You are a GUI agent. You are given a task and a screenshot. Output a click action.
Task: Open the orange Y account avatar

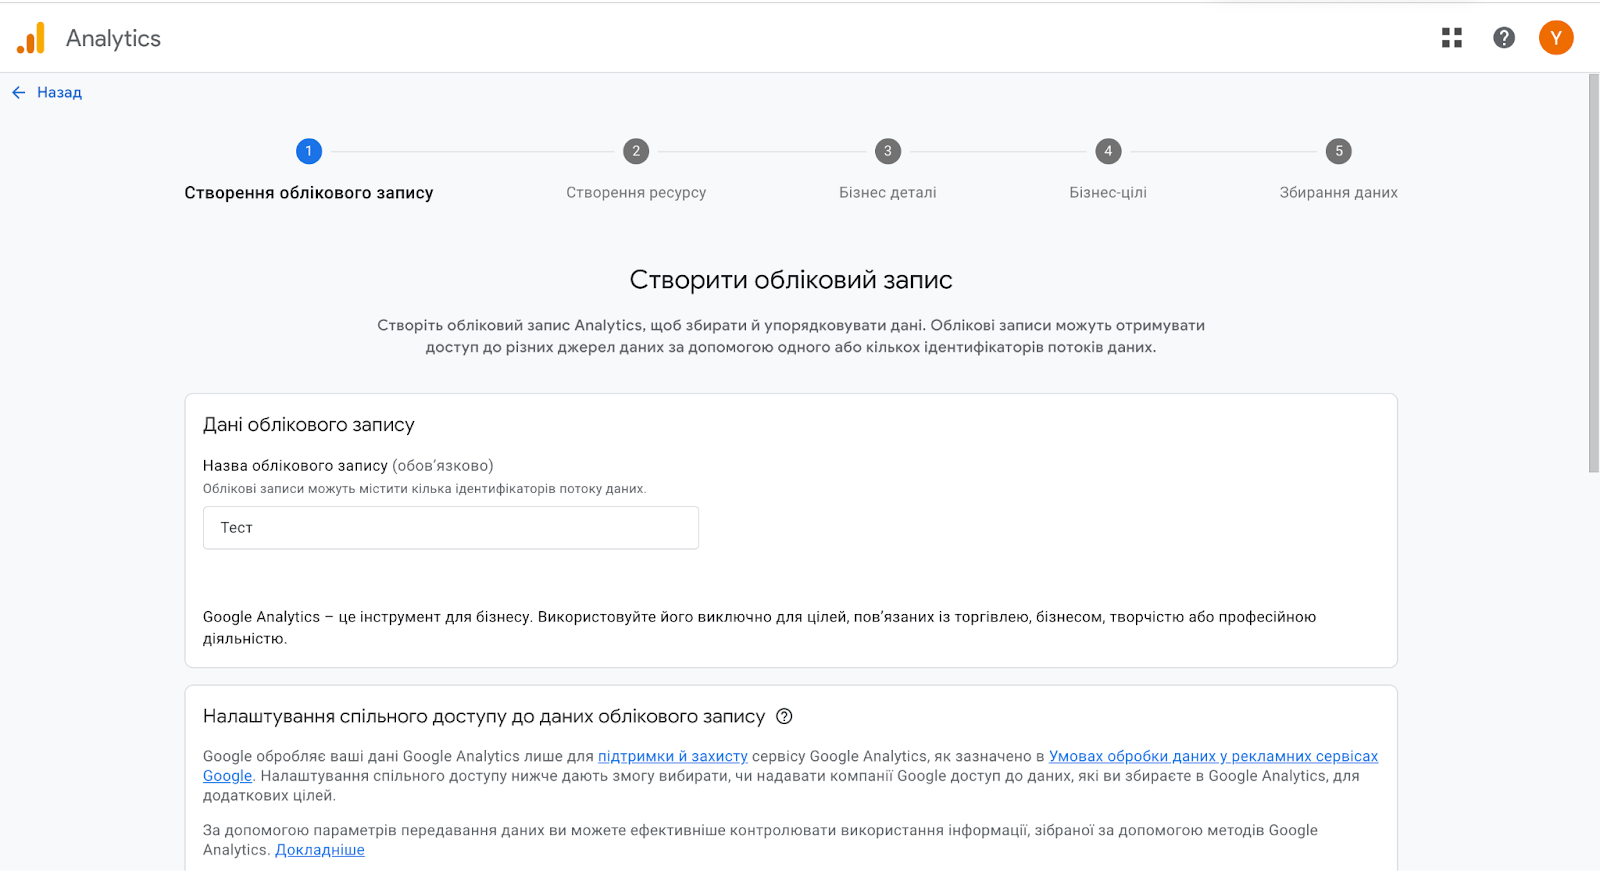click(x=1556, y=38)
